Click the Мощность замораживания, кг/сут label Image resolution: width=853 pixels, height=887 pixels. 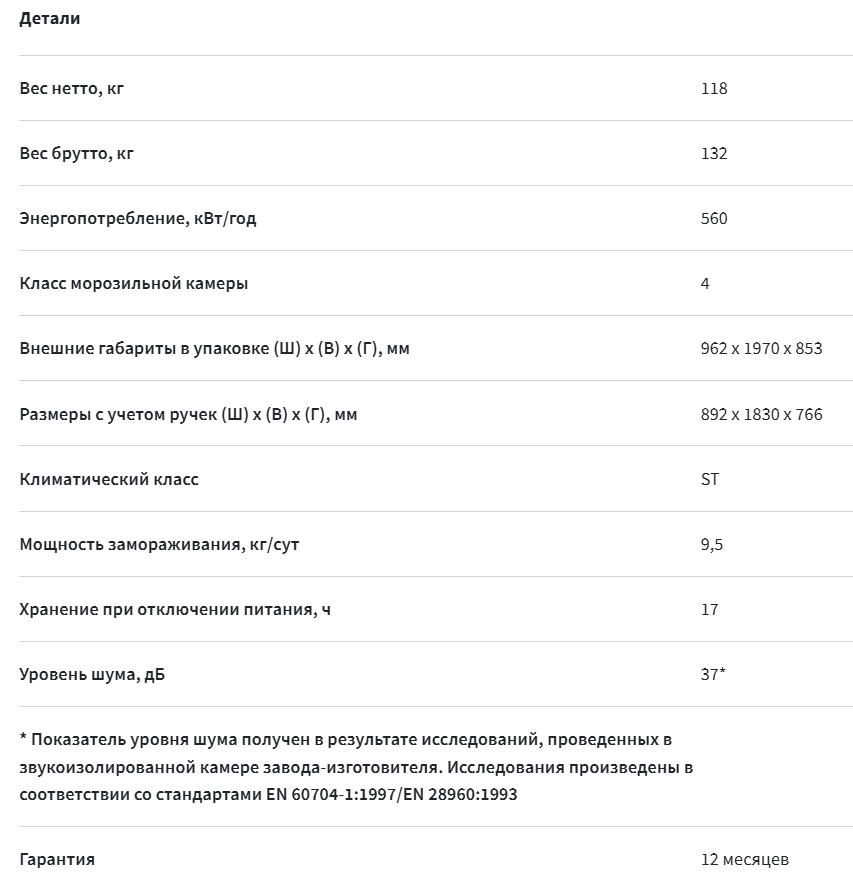[159, 545]
